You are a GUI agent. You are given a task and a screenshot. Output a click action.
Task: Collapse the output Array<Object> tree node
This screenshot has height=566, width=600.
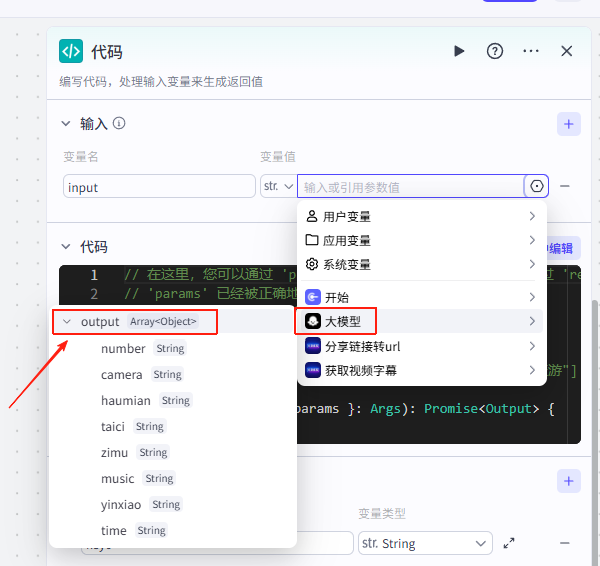(x=66, y=321)
